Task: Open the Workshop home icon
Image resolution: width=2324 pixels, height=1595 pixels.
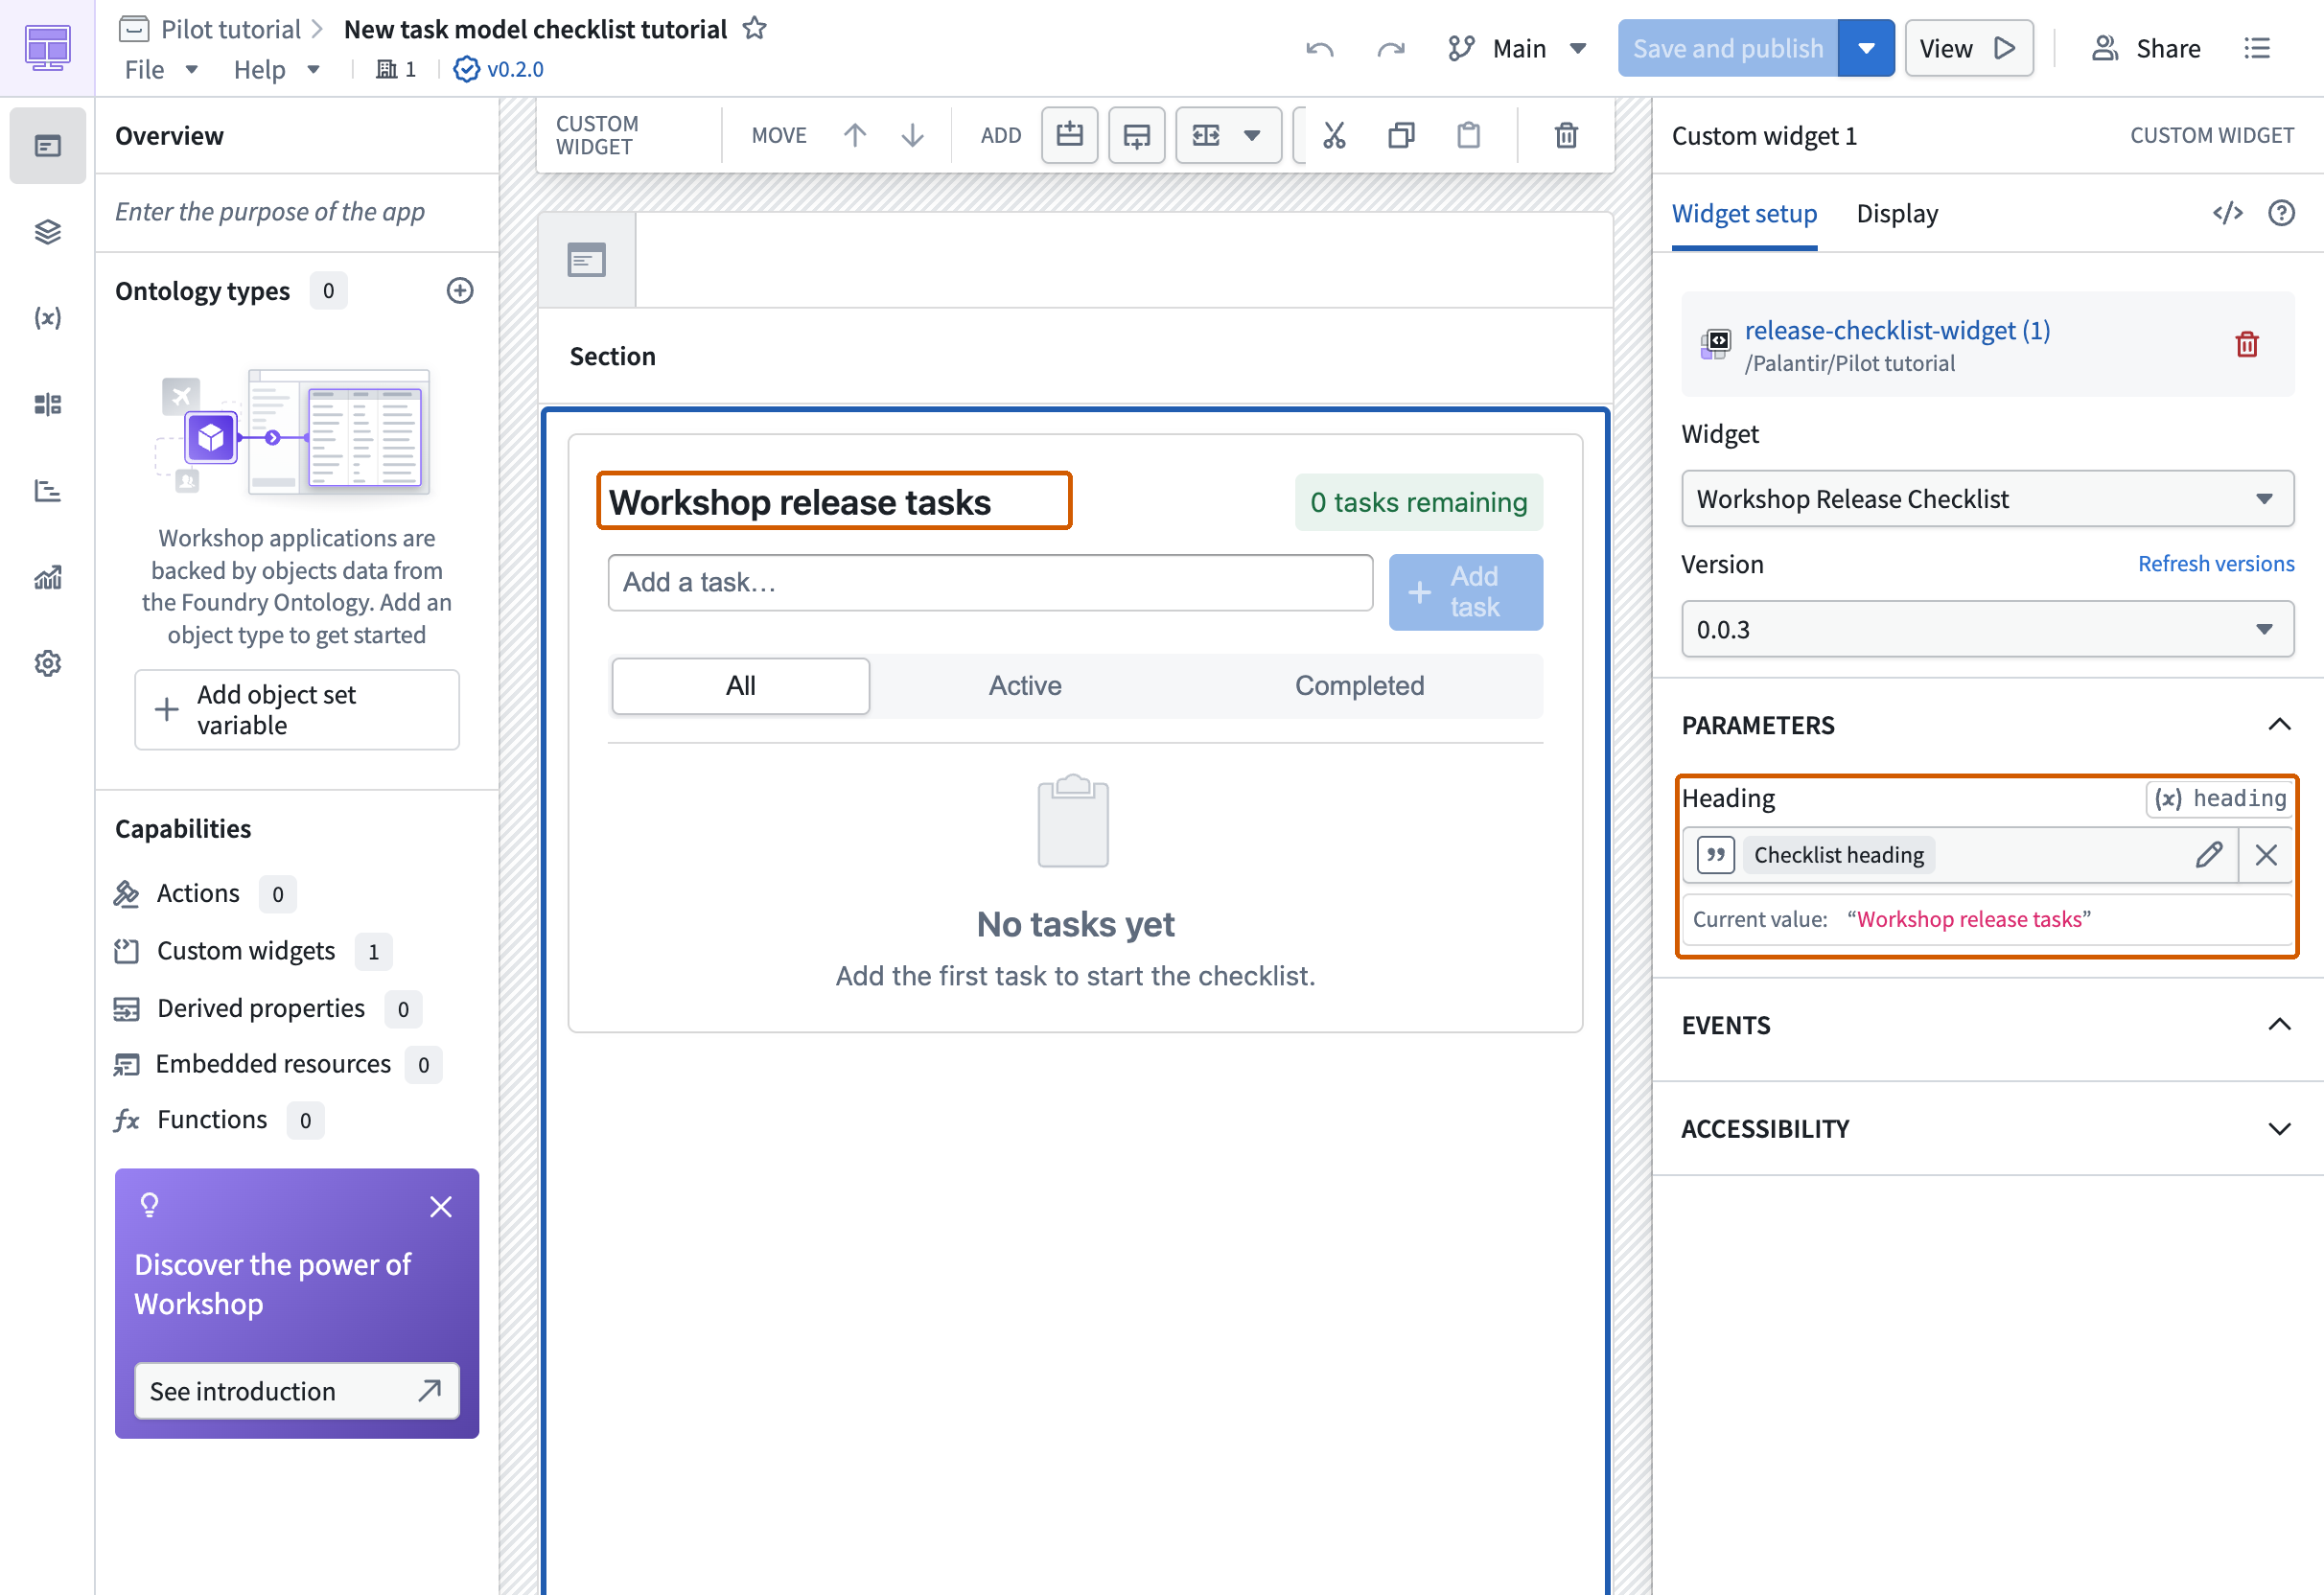Action: pyautogui.click(x=47, y=47)
